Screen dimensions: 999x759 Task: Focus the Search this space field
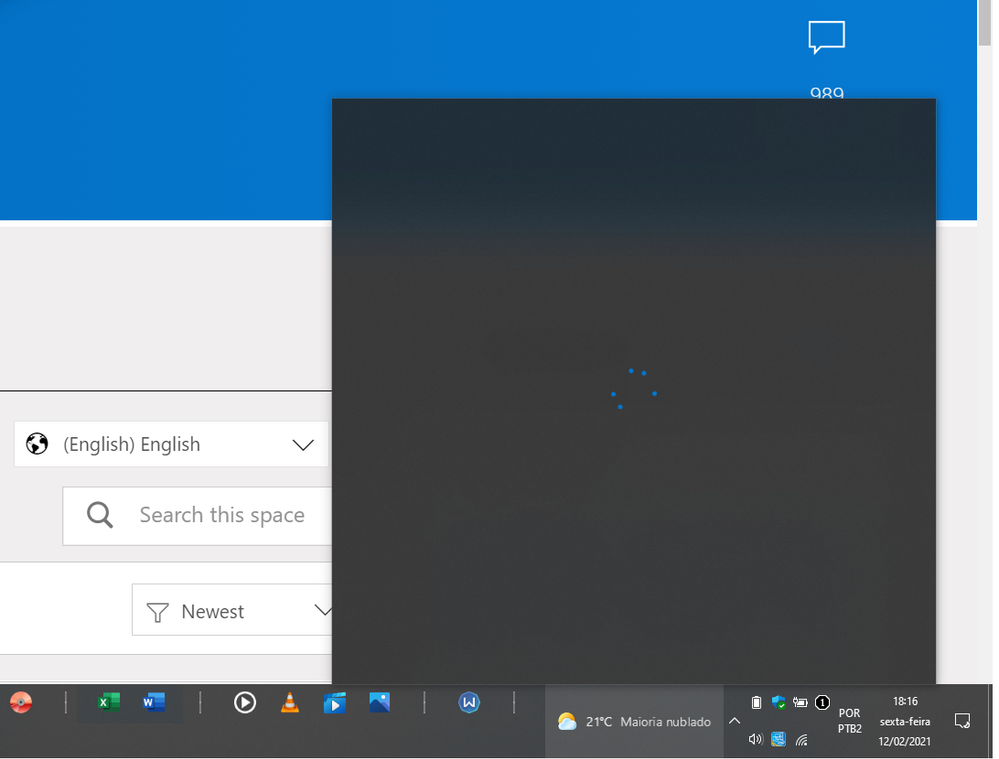(x=198, y=516)
